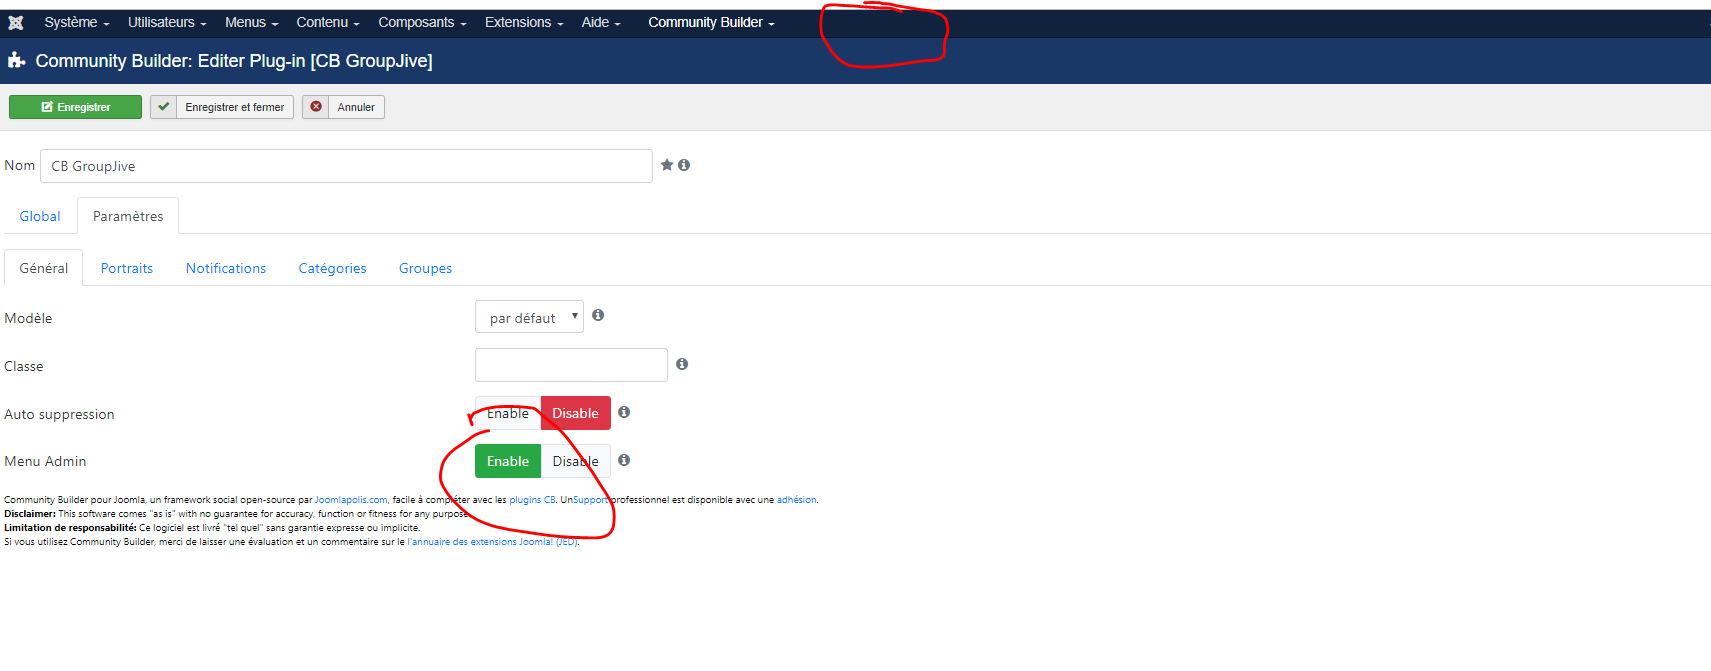This screenshot has height=671, width=1711.
Task: Click the Classe label text
Action: tap(24, 366)
